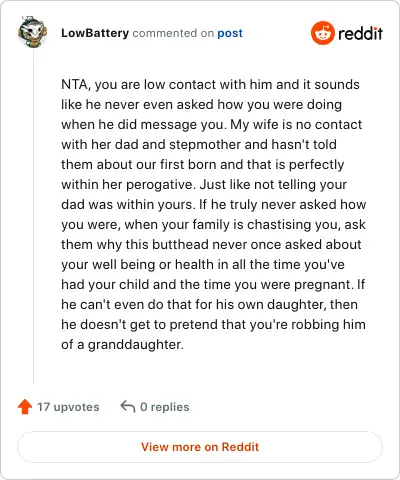
Task: Click the reddit wordmark text logo
Action: (360, 33)
